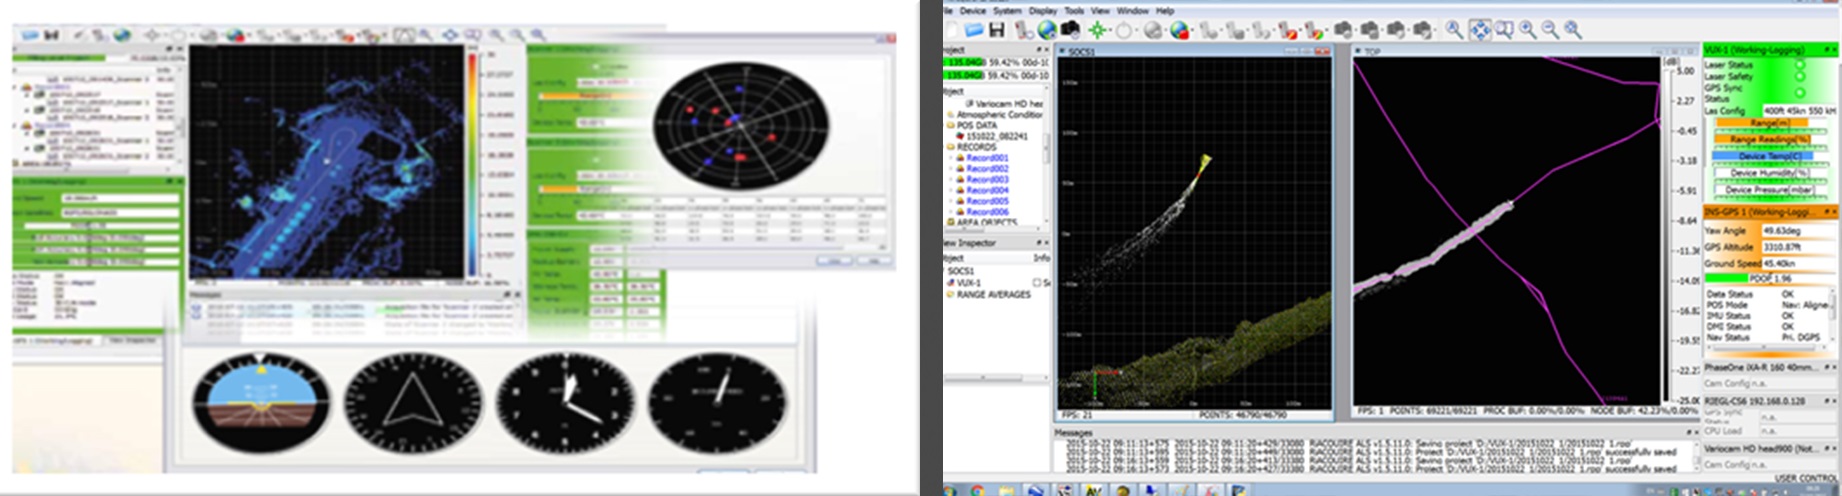Click the globe with red marker icon
This screenshot has width=1842, height=496.
tap(1181, 31)
